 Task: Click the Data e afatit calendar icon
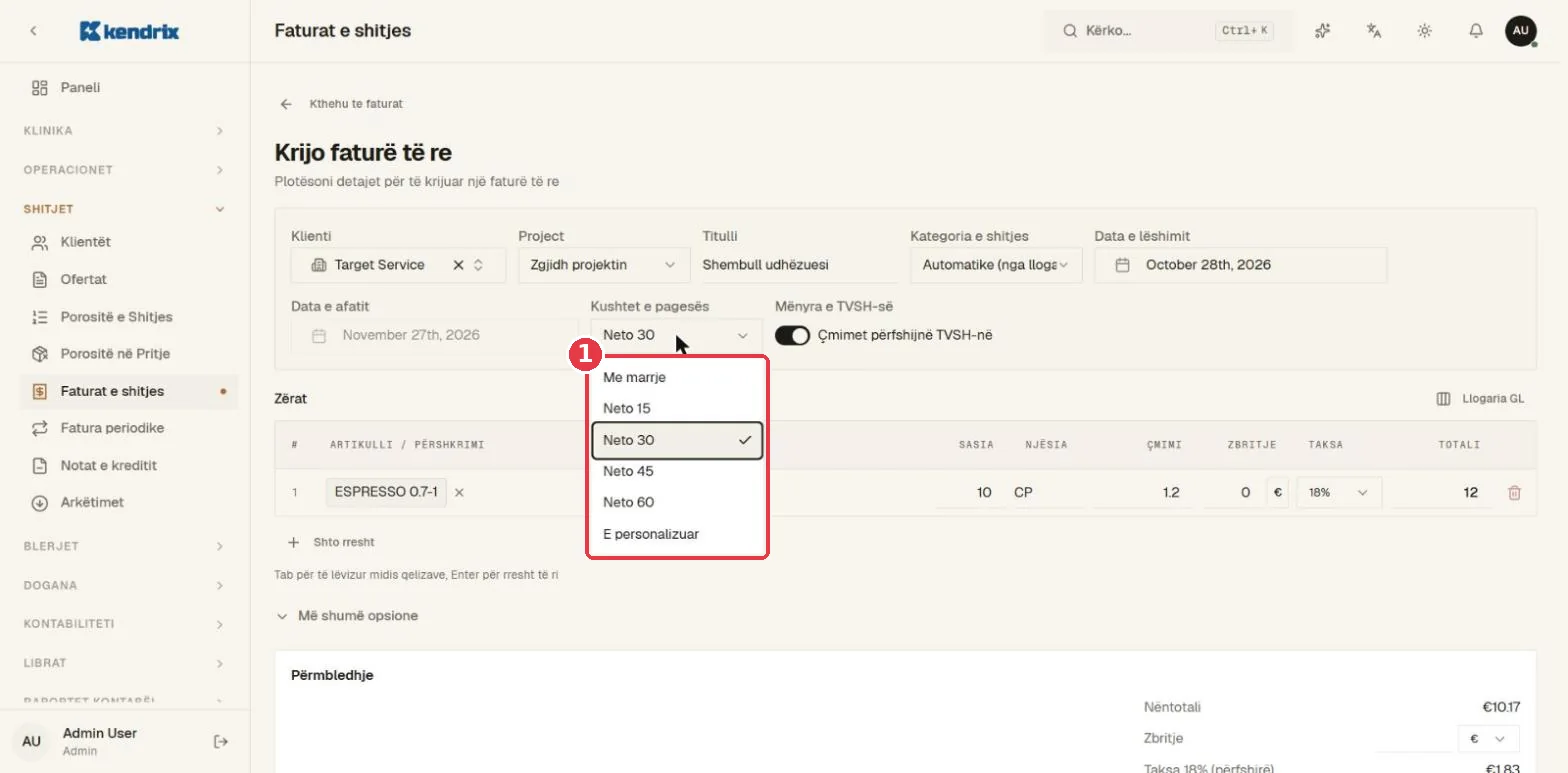[319, 335]
